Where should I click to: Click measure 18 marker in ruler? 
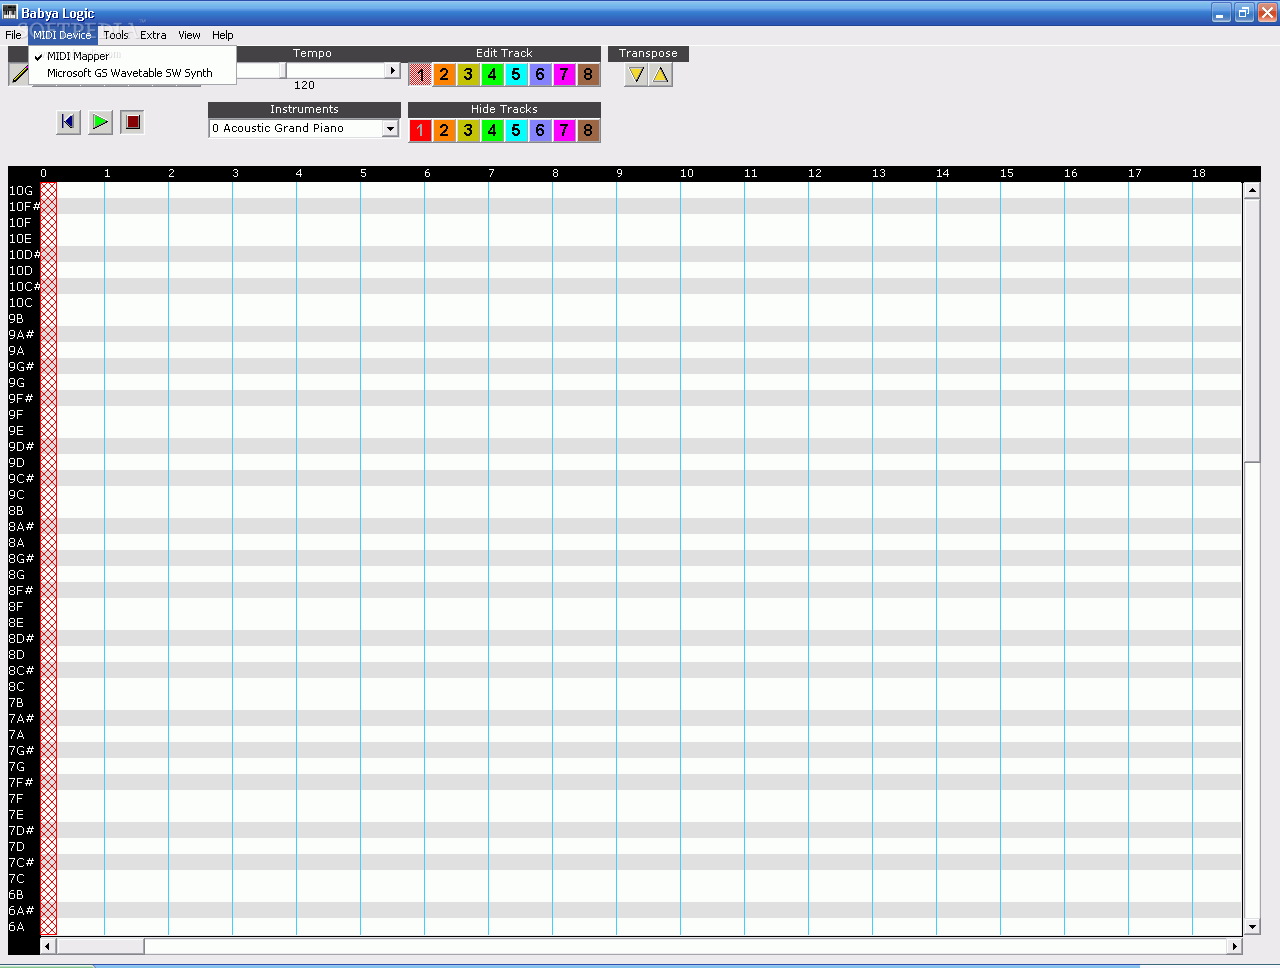coord(1199,173)
